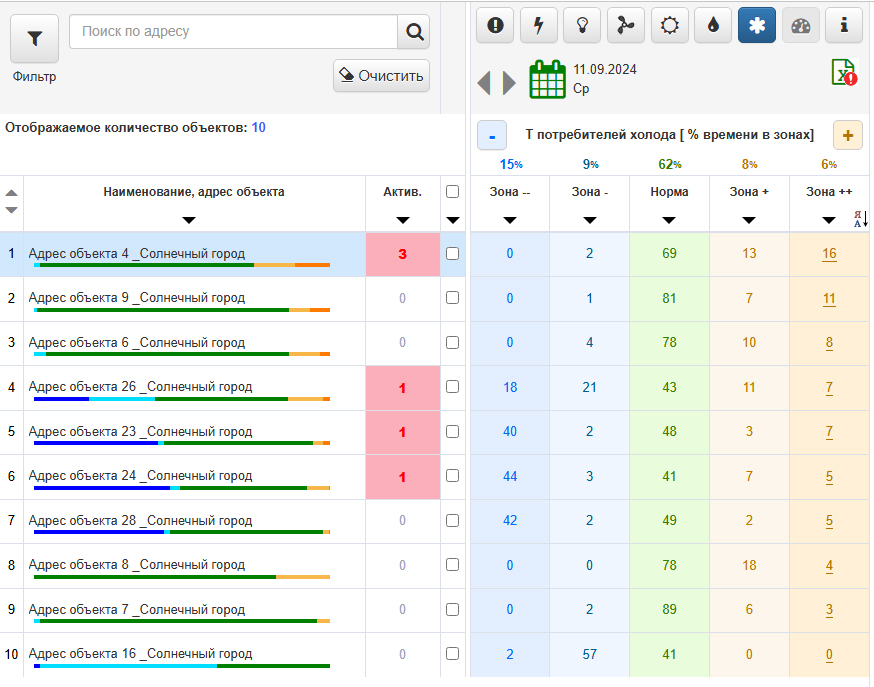Switch to the cold snowflake tab
The height and width of the screenshot is (687, 874).
757,26
